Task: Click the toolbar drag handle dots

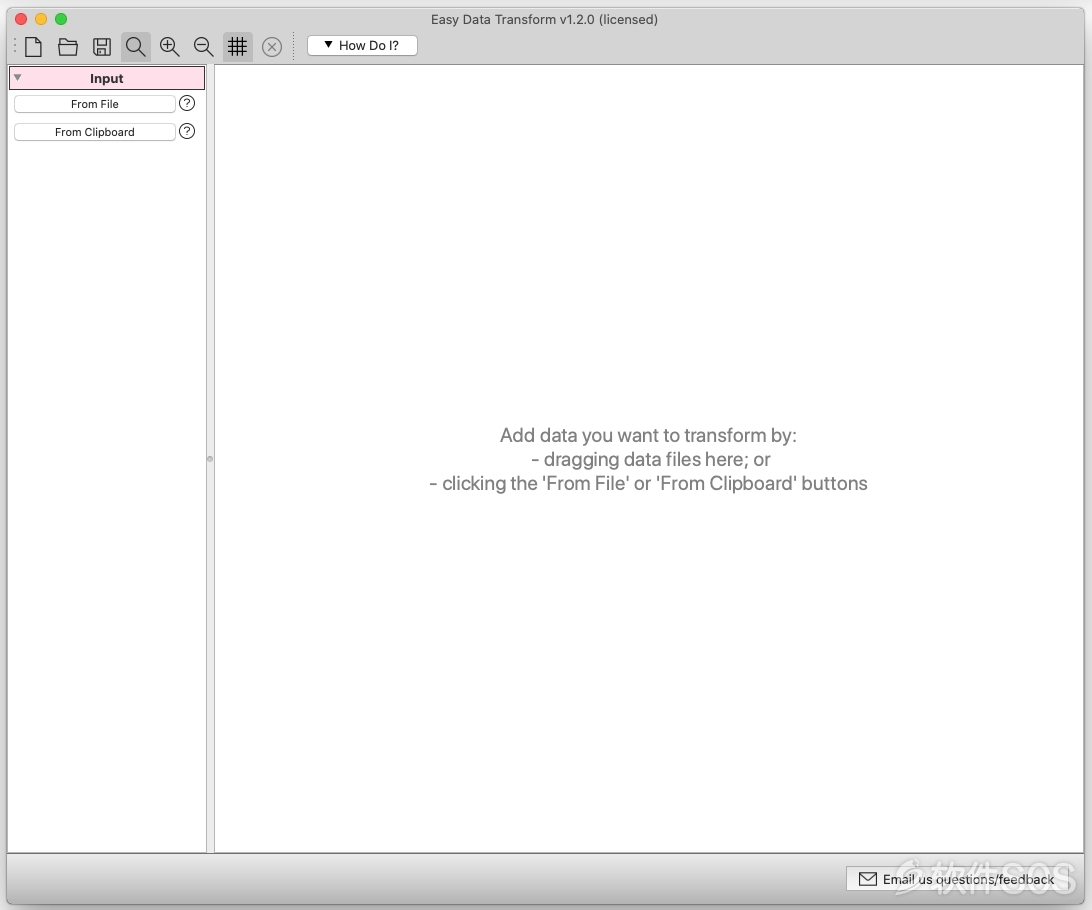Action: click(15, 47)
